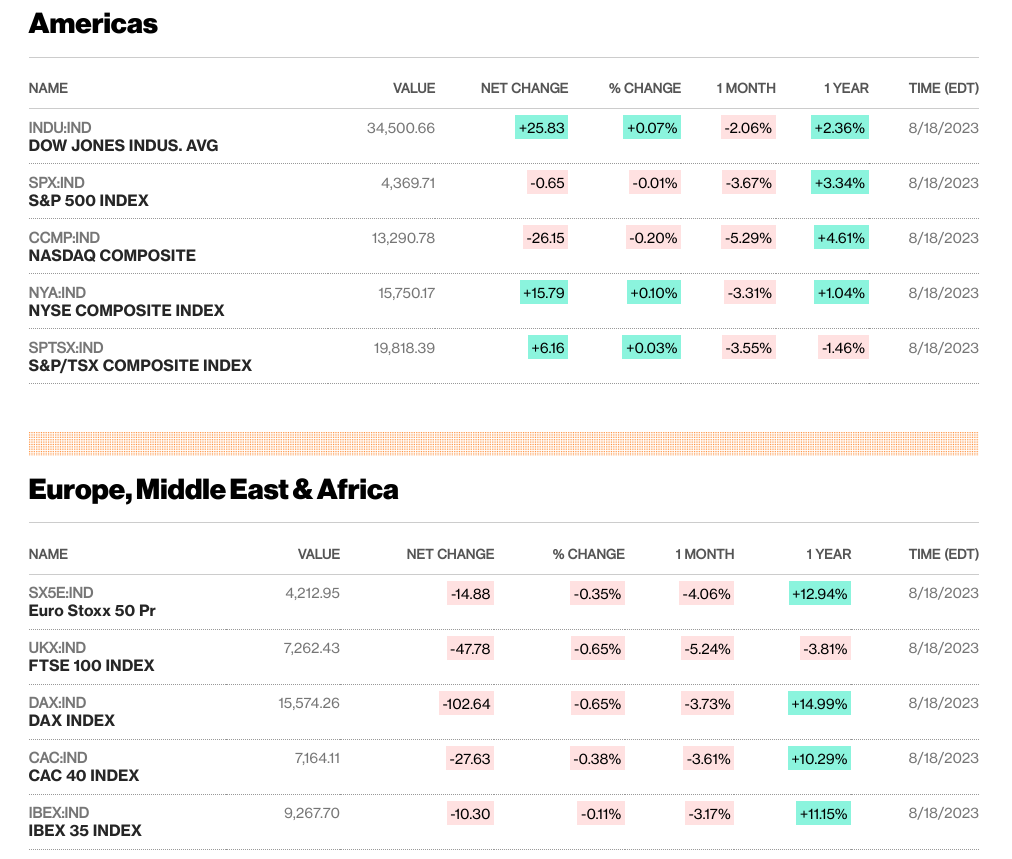This screenshot has width=1012, height=859.
Task: Open the S&P/TSX COMPOSITE INDEX link
Action: (x=140, y=365)
